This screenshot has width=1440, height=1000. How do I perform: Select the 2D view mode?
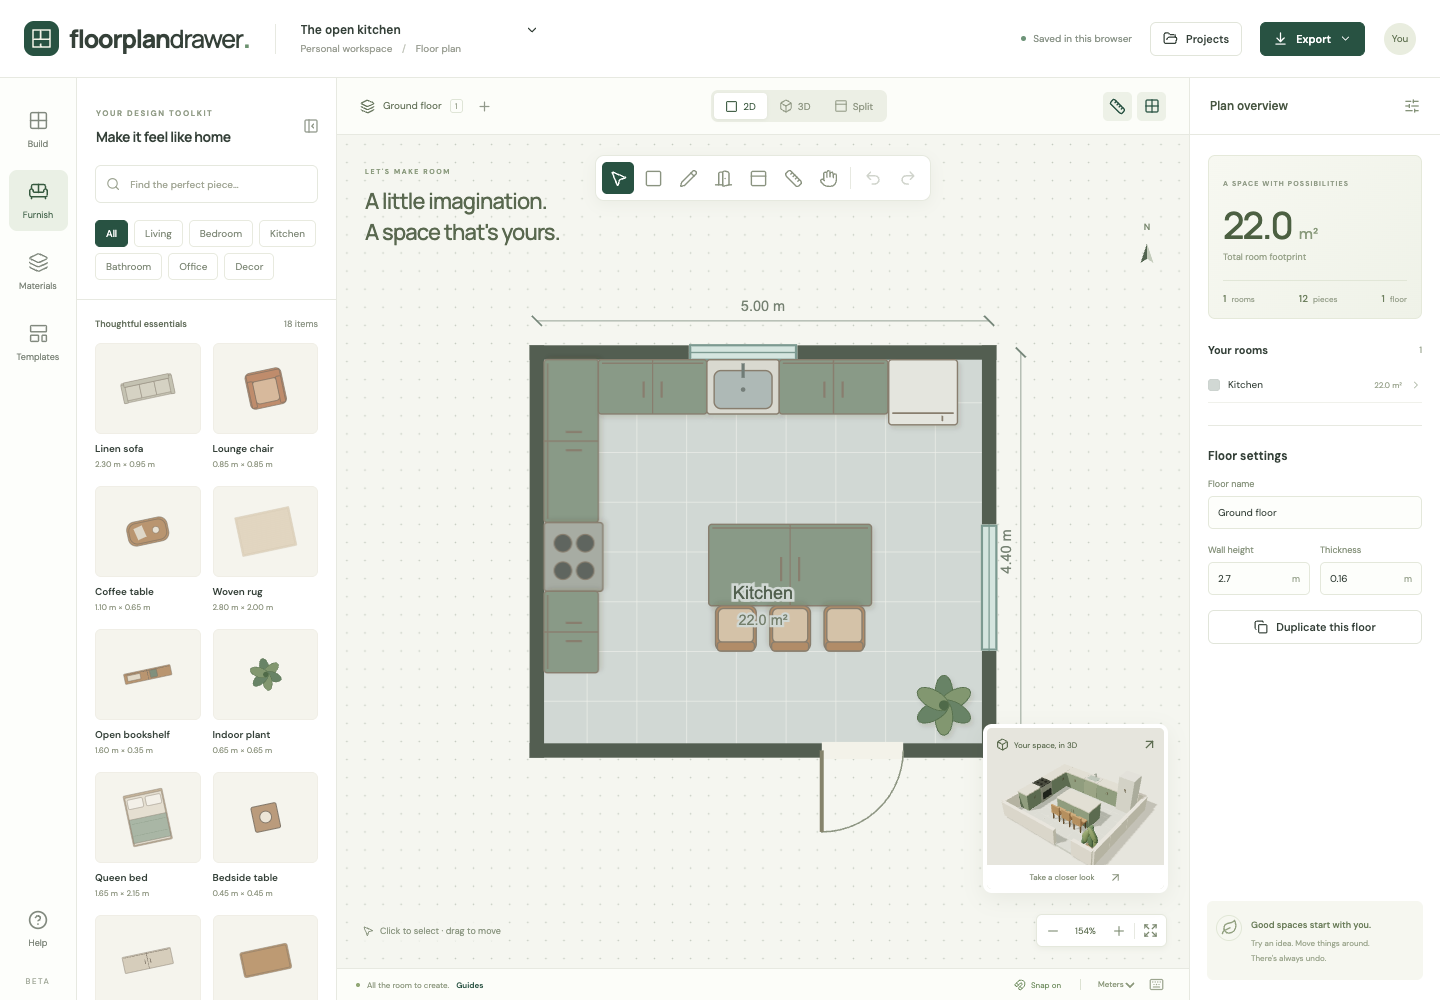point(741,106)
